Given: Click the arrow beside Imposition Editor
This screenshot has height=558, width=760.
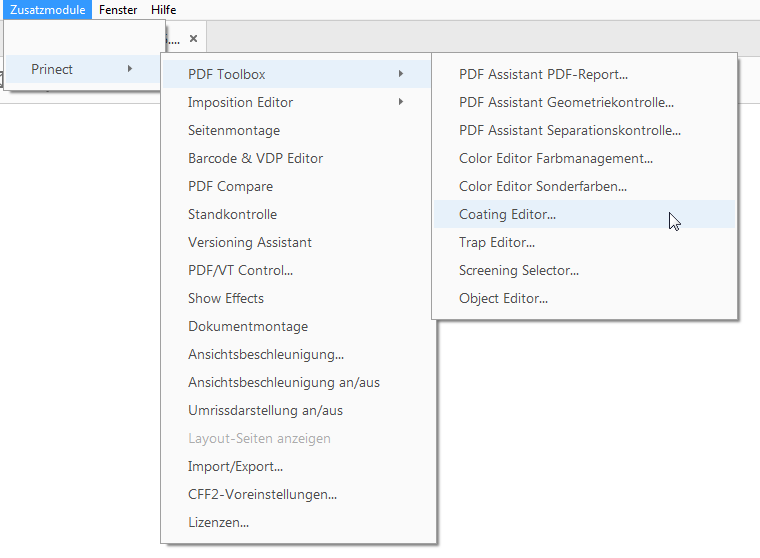Looking at the screenshot, I should coord(401,102).
